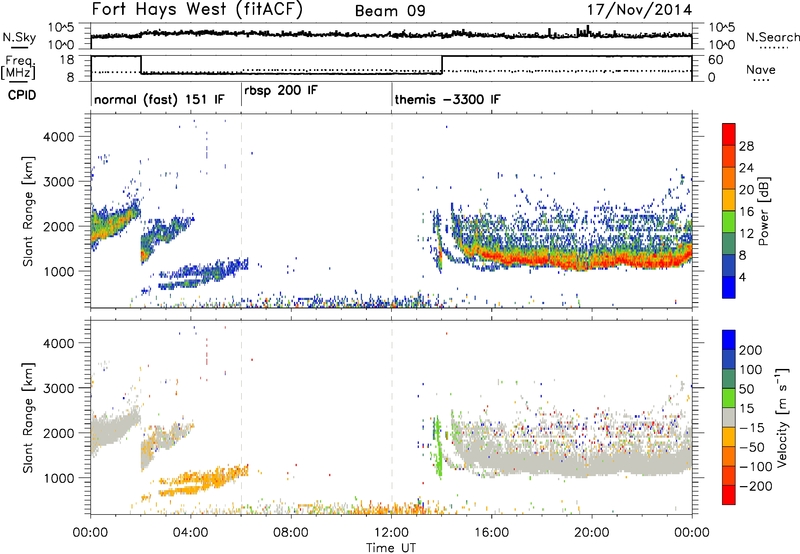The width and height of the screenshot is (800, 554).
Task: Click the 'N.Sky' legend label
Action: tap(19, 37)
